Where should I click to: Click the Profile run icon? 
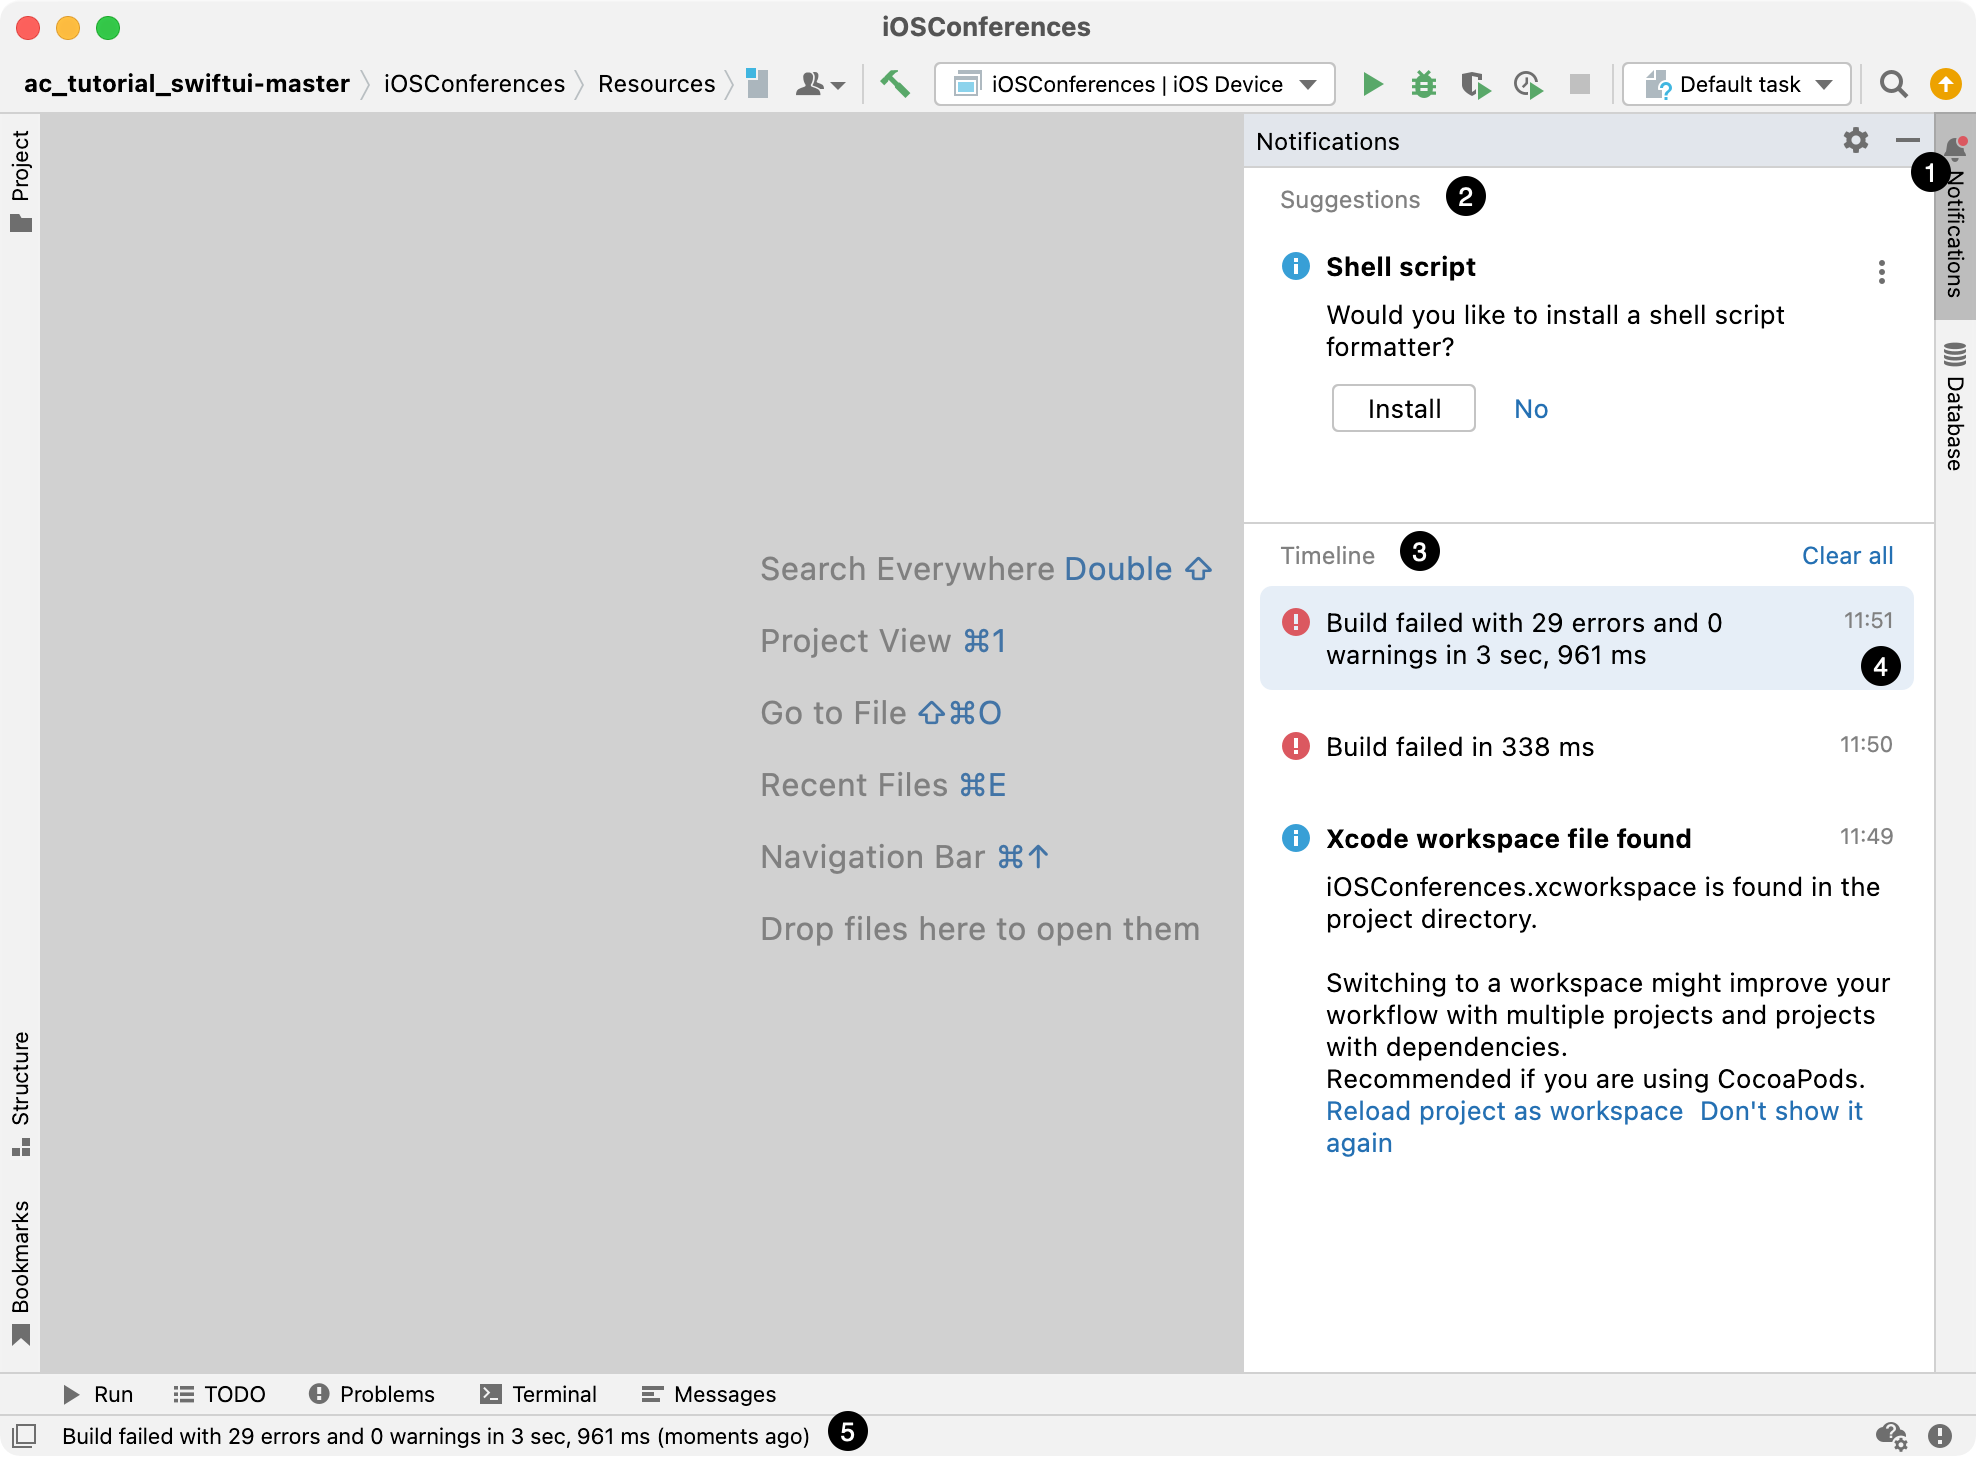(1528, 85)
